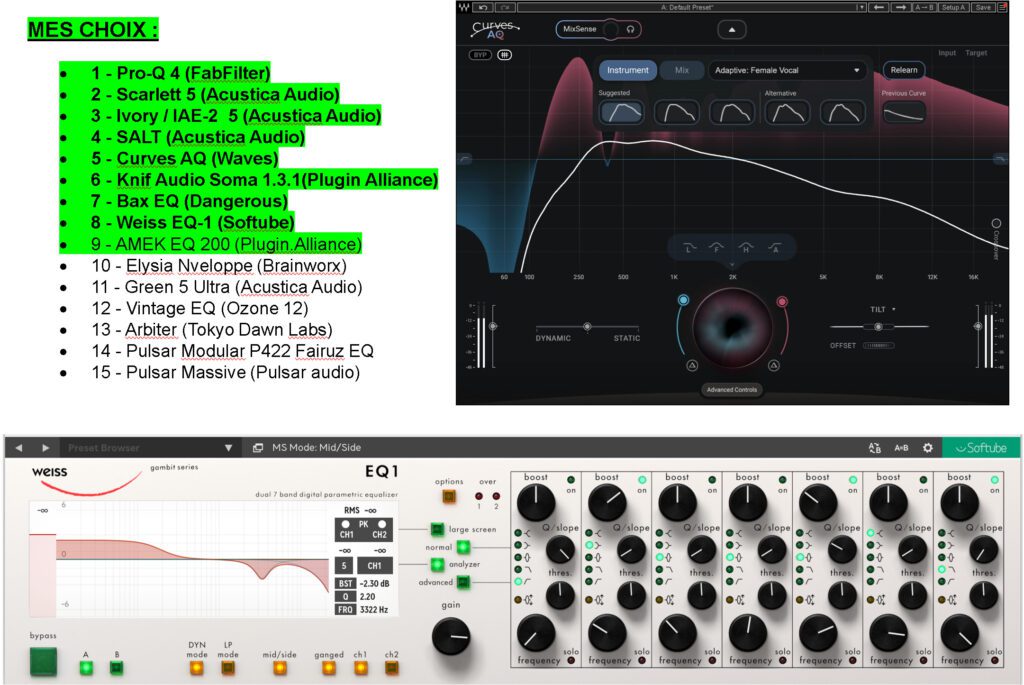Click the Dynamic/Static slider handle

587,326
